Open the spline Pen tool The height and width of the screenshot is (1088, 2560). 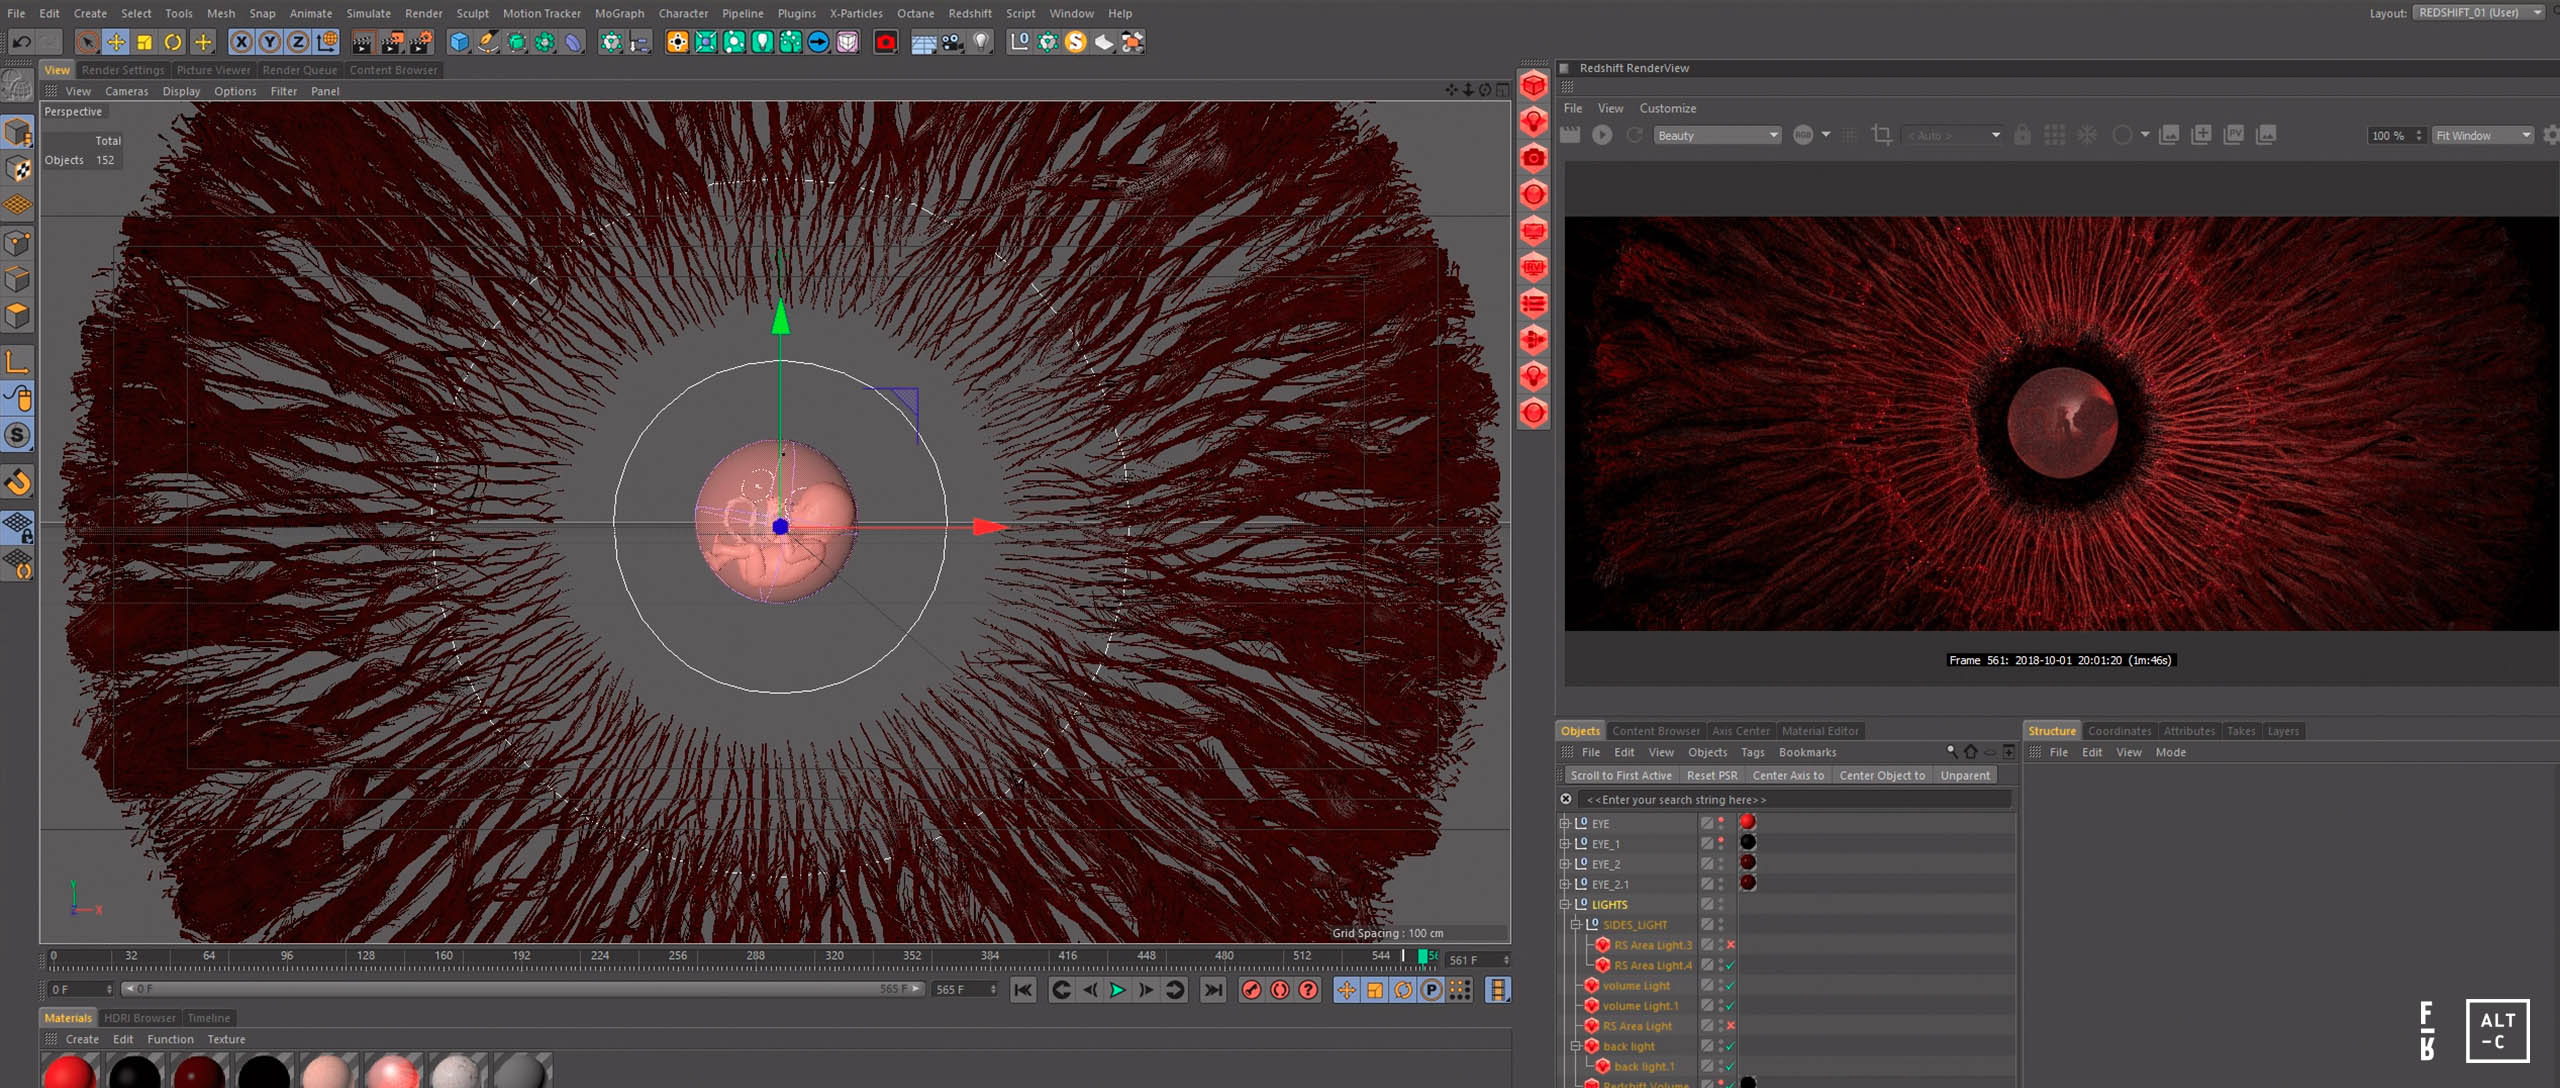coord(487,42)
